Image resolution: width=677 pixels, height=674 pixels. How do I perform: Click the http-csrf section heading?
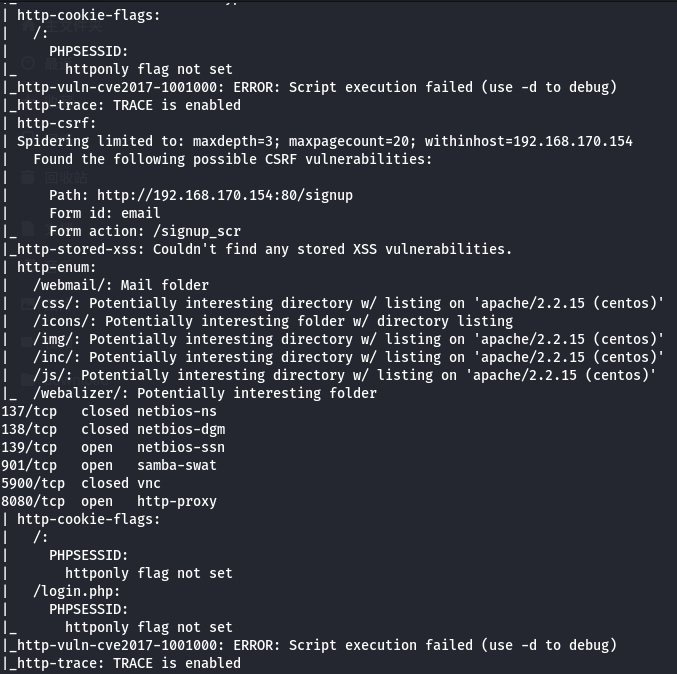tap(56, 123)
